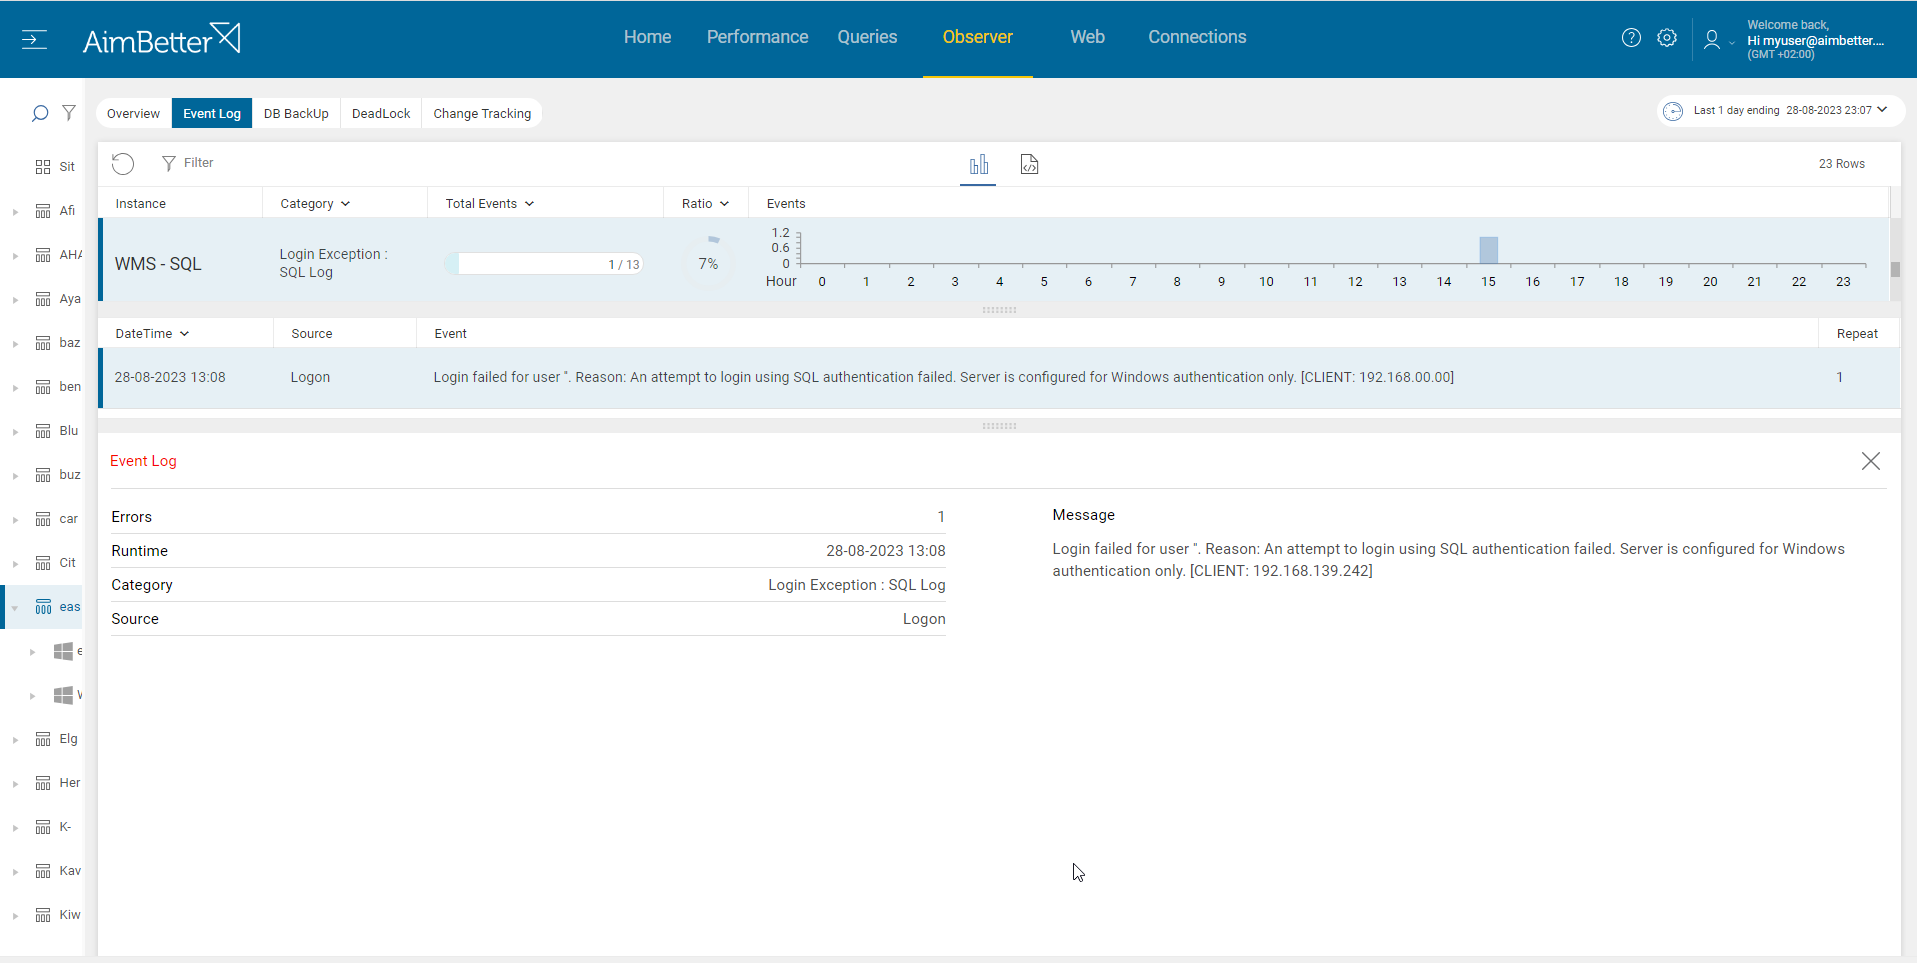Open the user account dropdown arrow

coord(1732,42)
